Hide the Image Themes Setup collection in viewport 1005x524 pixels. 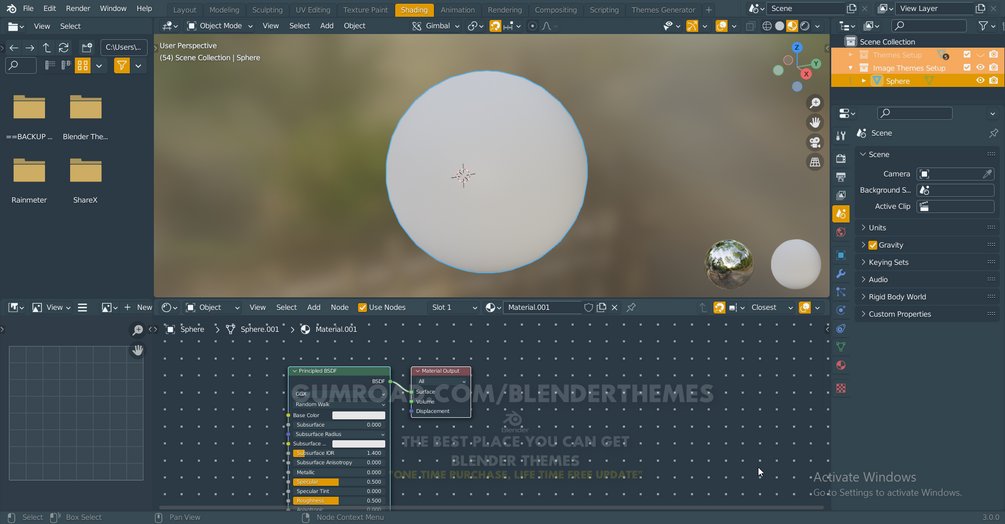pos(980,68)
